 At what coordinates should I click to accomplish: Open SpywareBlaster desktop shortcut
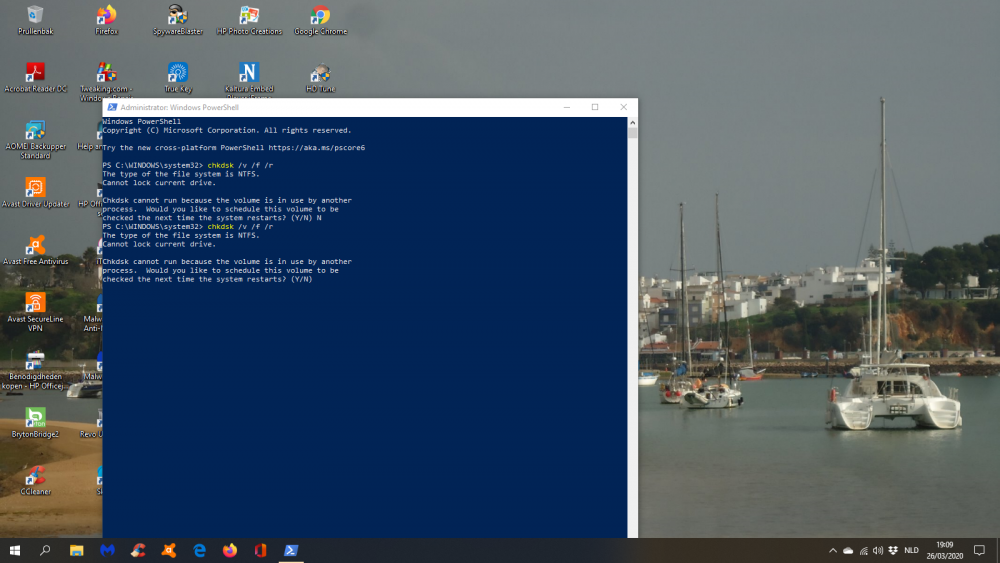177,15
